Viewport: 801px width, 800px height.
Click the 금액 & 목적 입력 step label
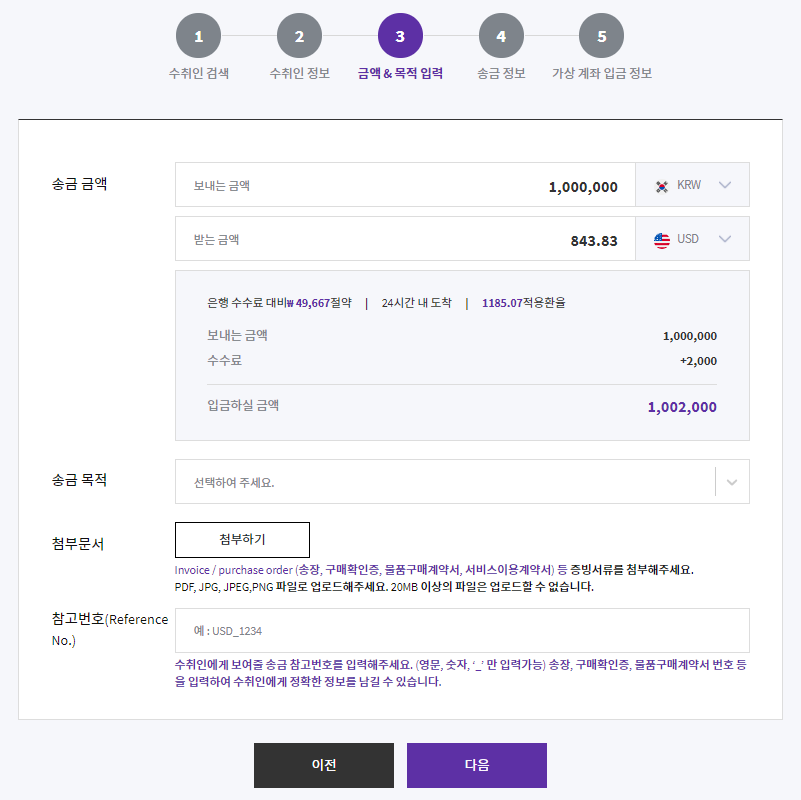pyautogui.click(x=400, y=74)
